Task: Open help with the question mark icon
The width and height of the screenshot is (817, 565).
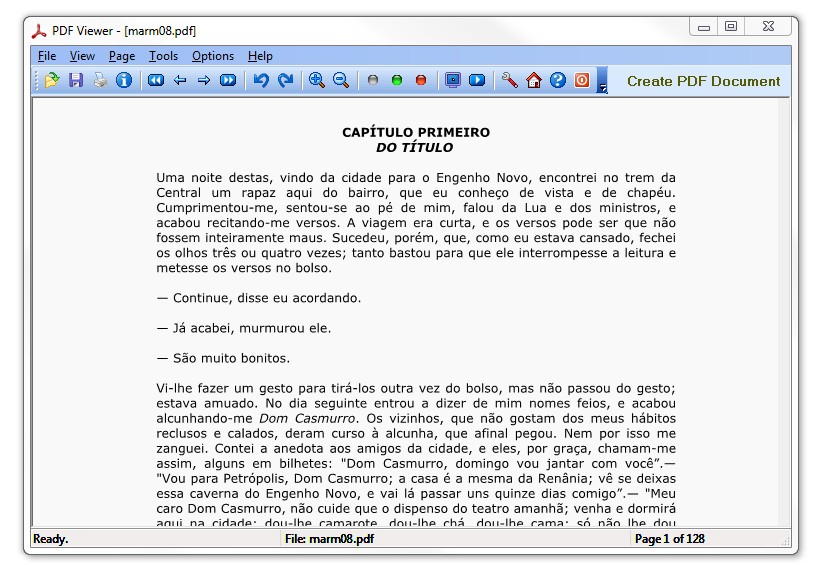Action: click(x=558, y=80)
